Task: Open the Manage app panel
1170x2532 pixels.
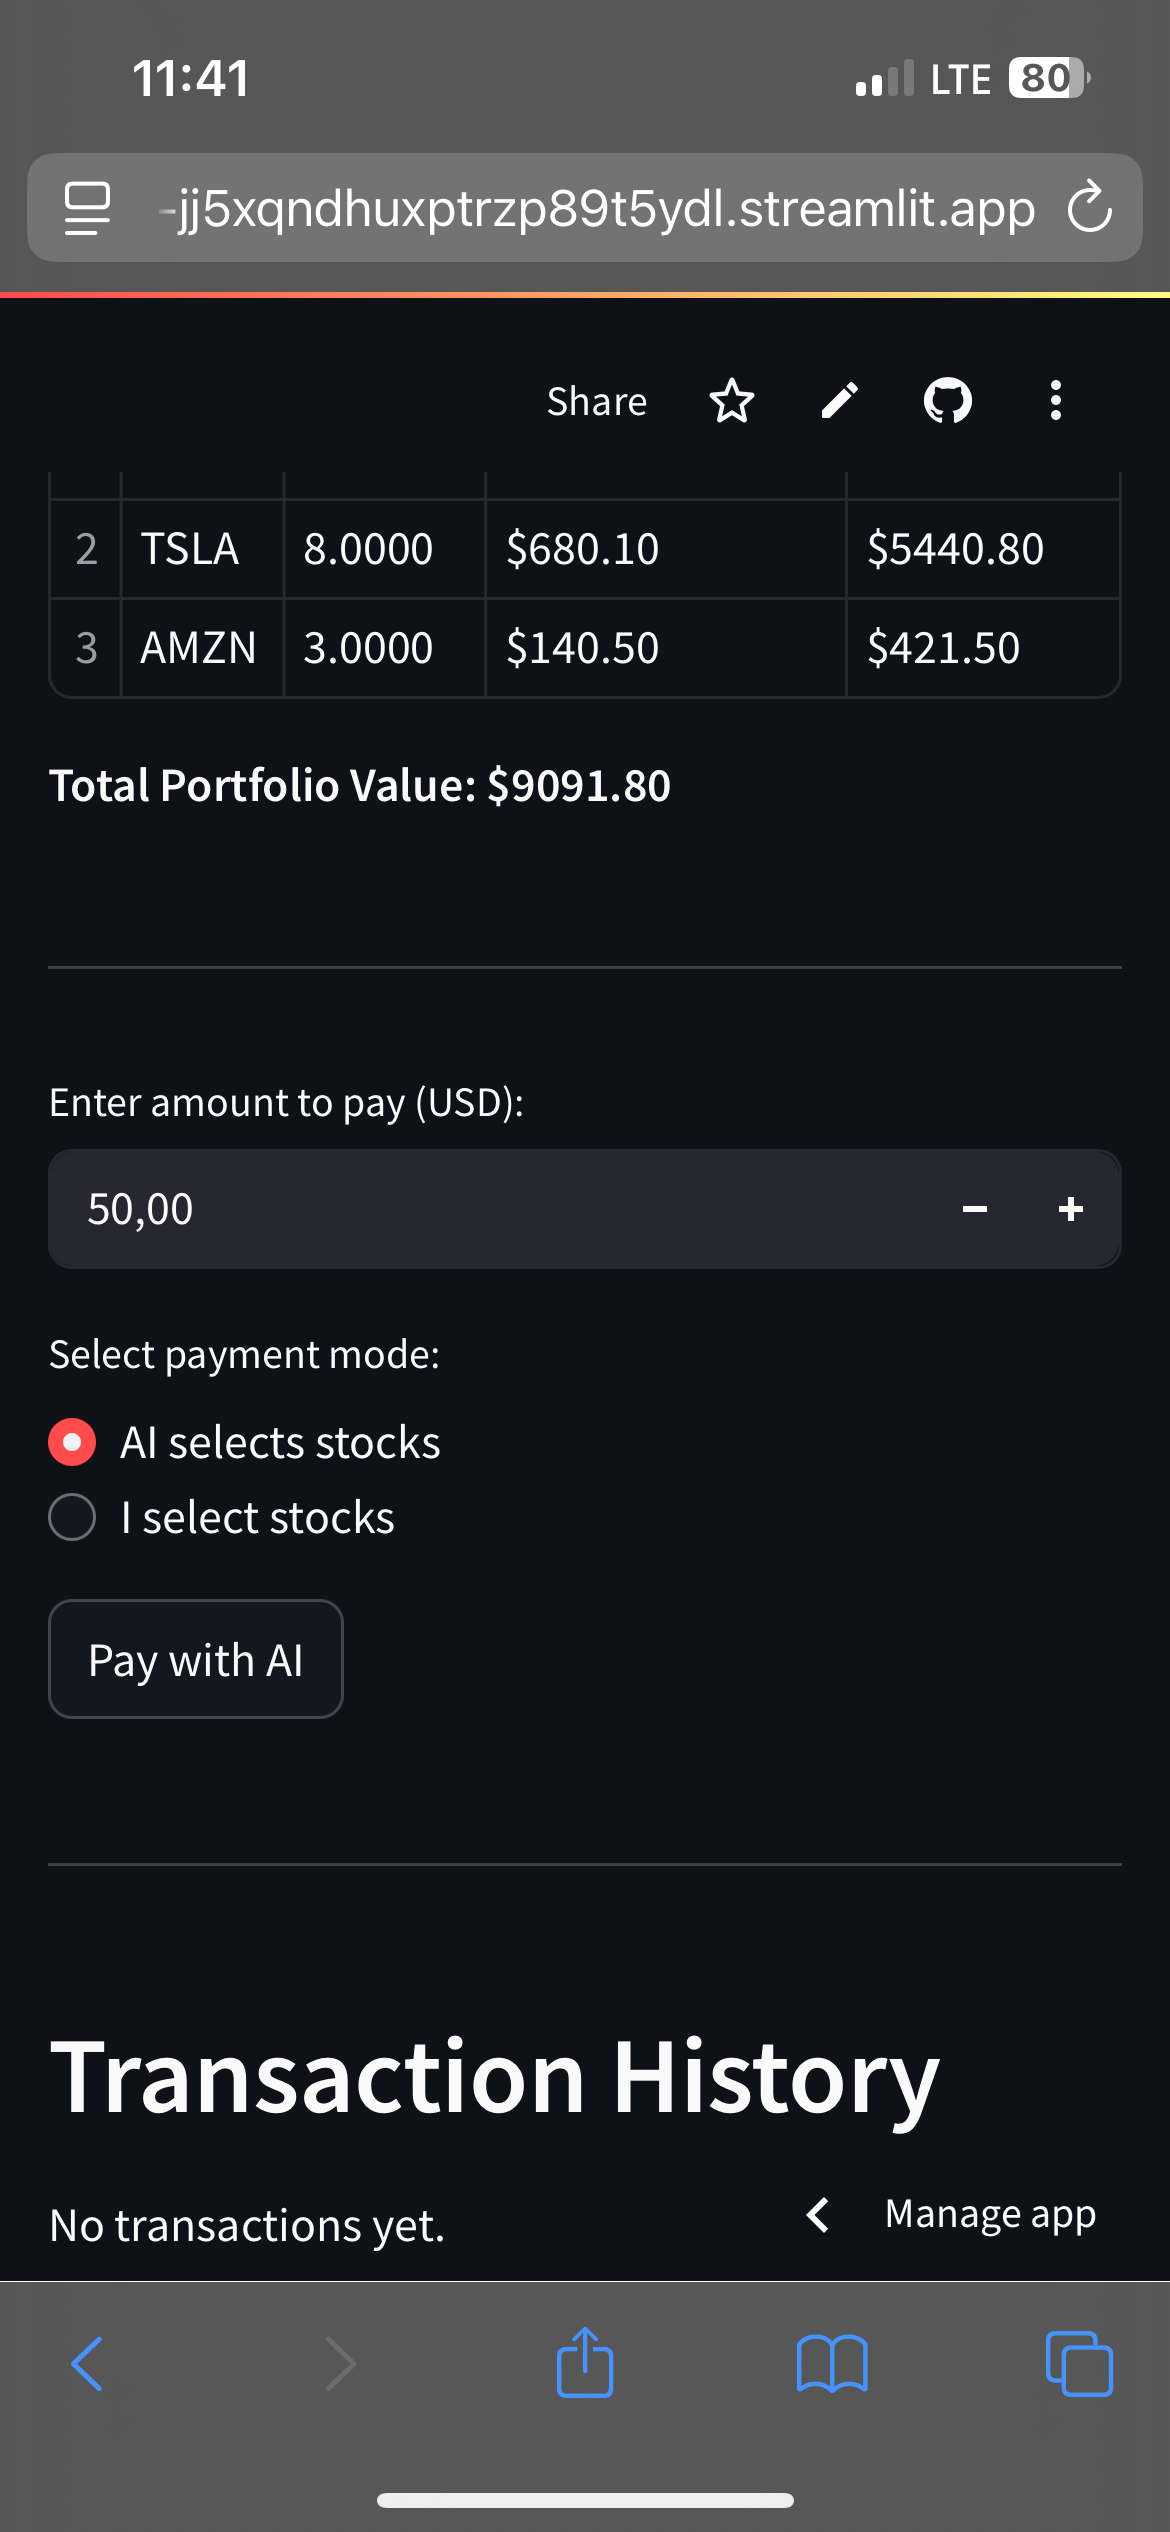Action: [x=990, y=2215]
